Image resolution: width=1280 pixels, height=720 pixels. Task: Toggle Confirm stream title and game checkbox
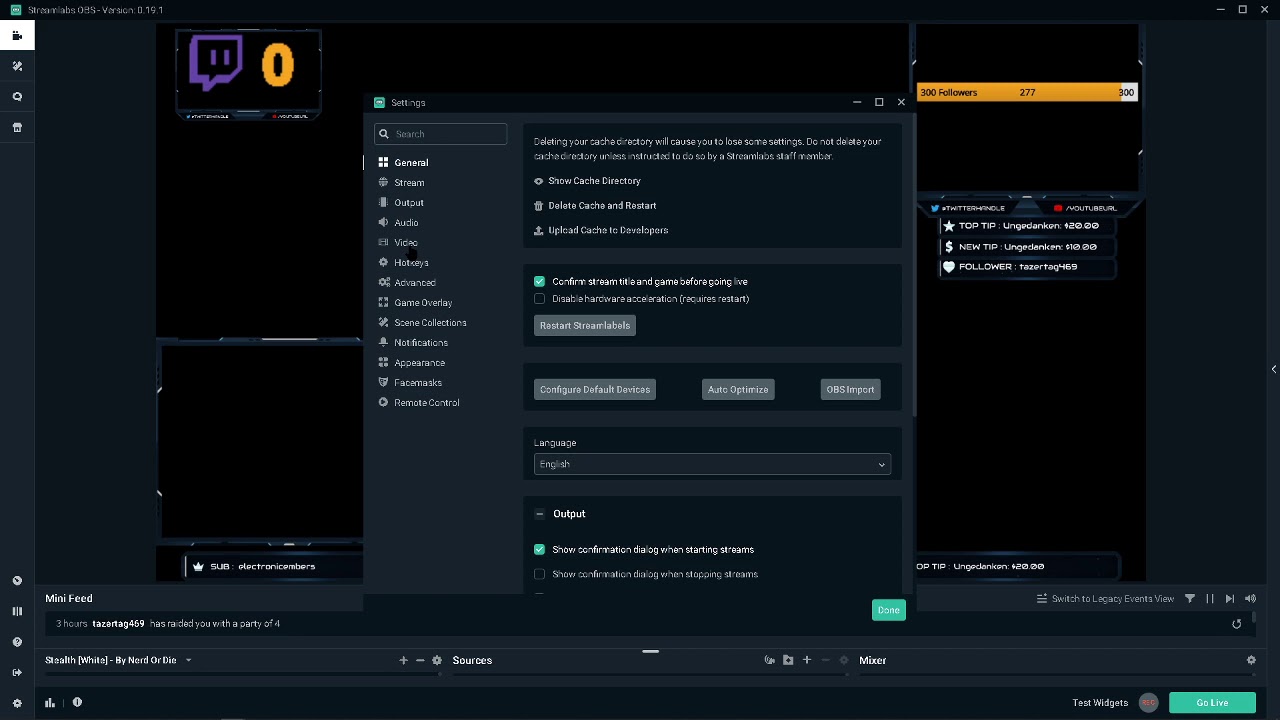point(540,282)
